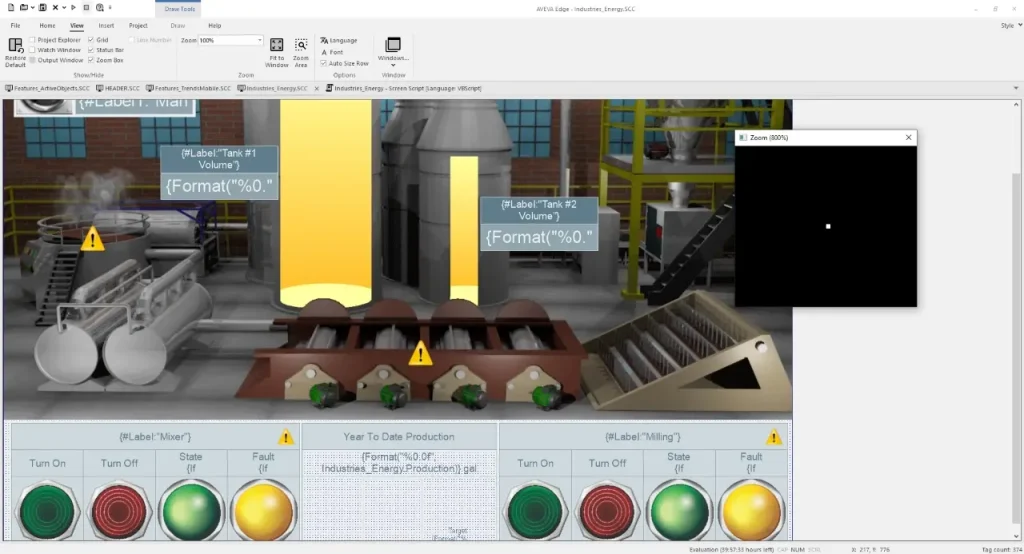Select the Milling State green indicator light
The width and height of the screenshot is (1024, 554).
[679, 510]
